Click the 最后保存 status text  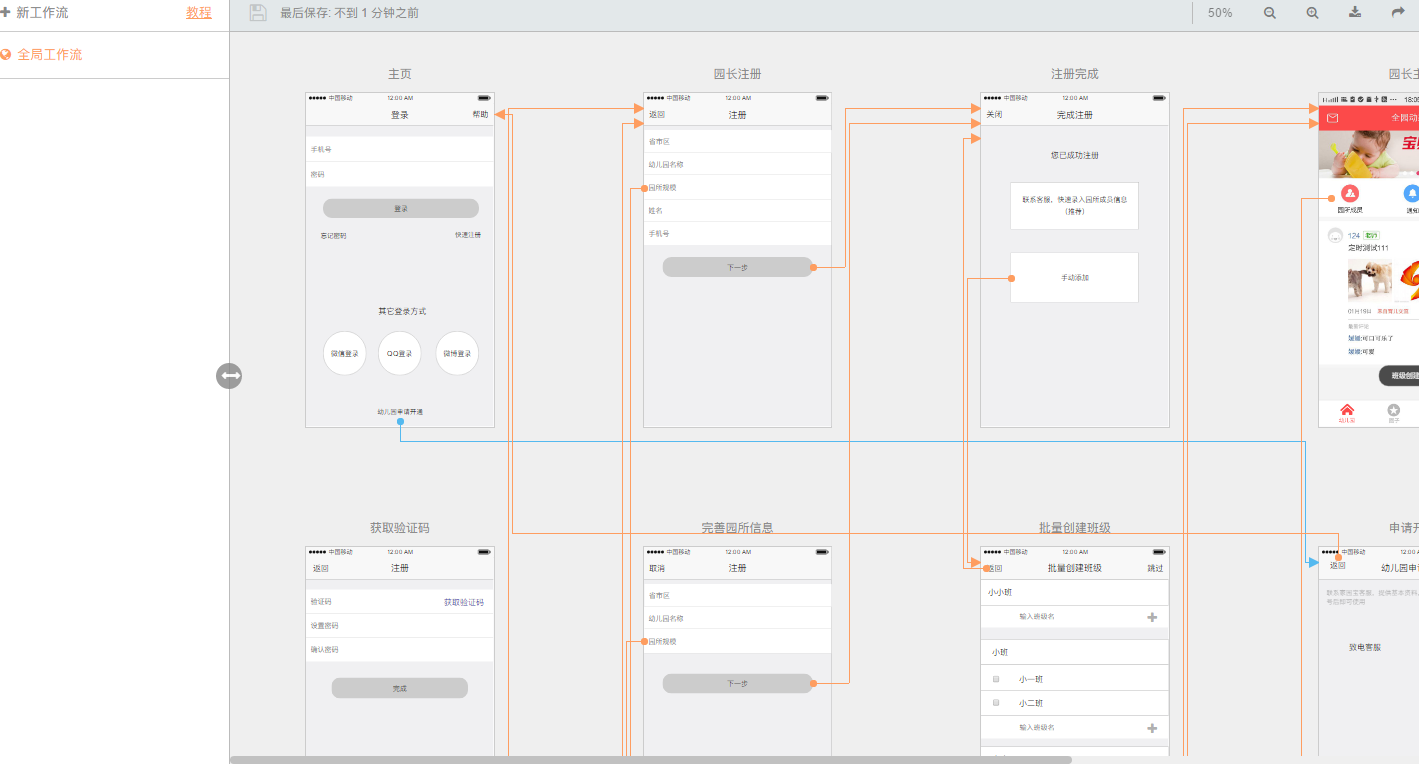click(x=349, y=13)
